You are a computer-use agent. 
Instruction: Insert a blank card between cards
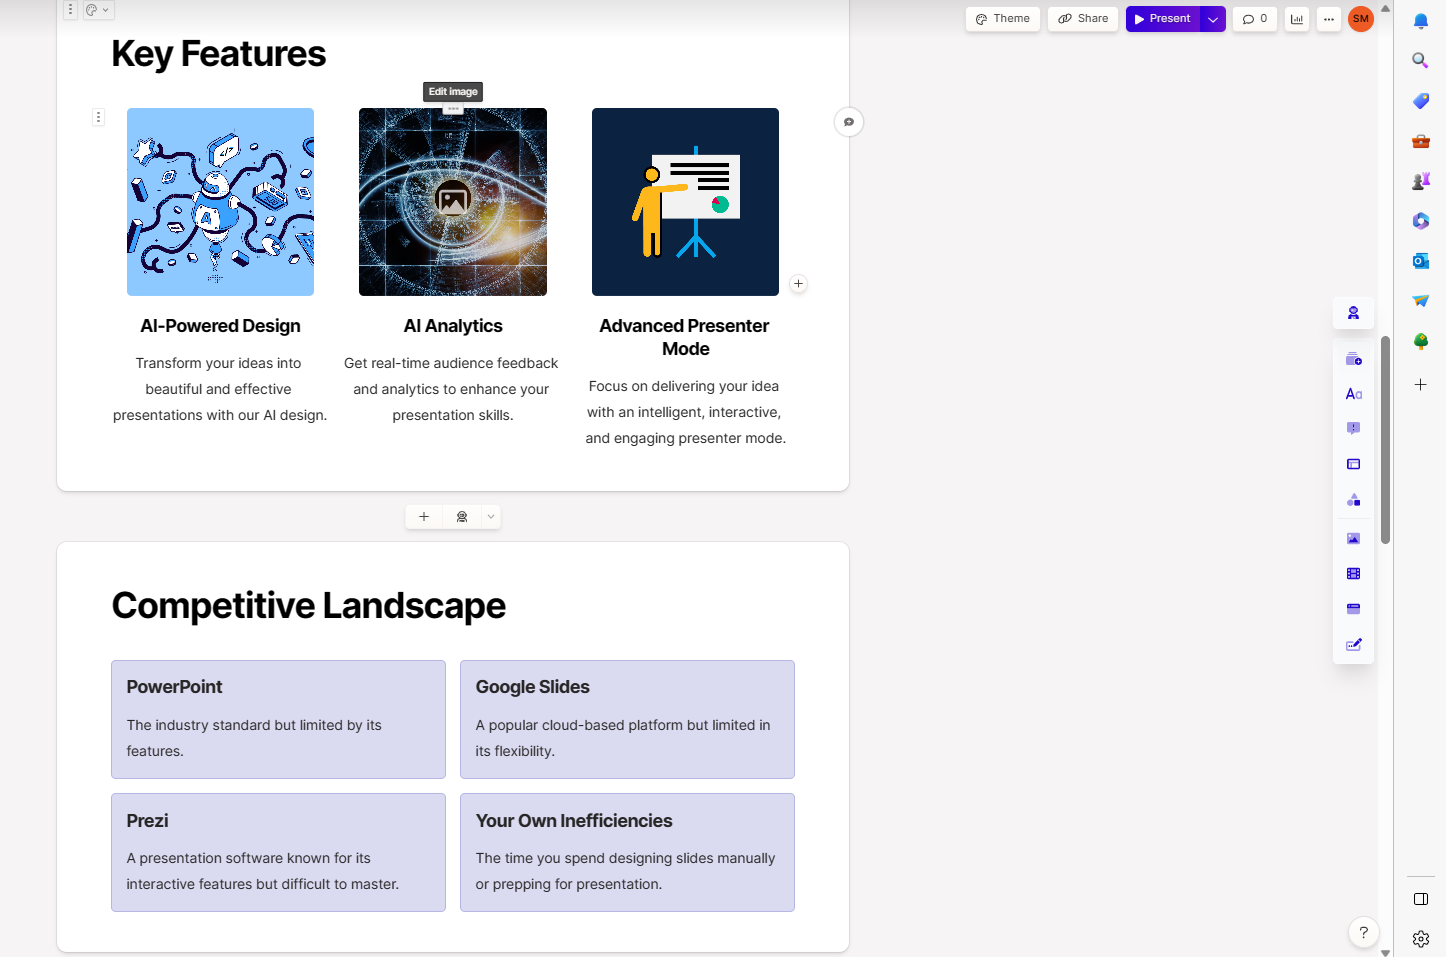tap(424, 517)
